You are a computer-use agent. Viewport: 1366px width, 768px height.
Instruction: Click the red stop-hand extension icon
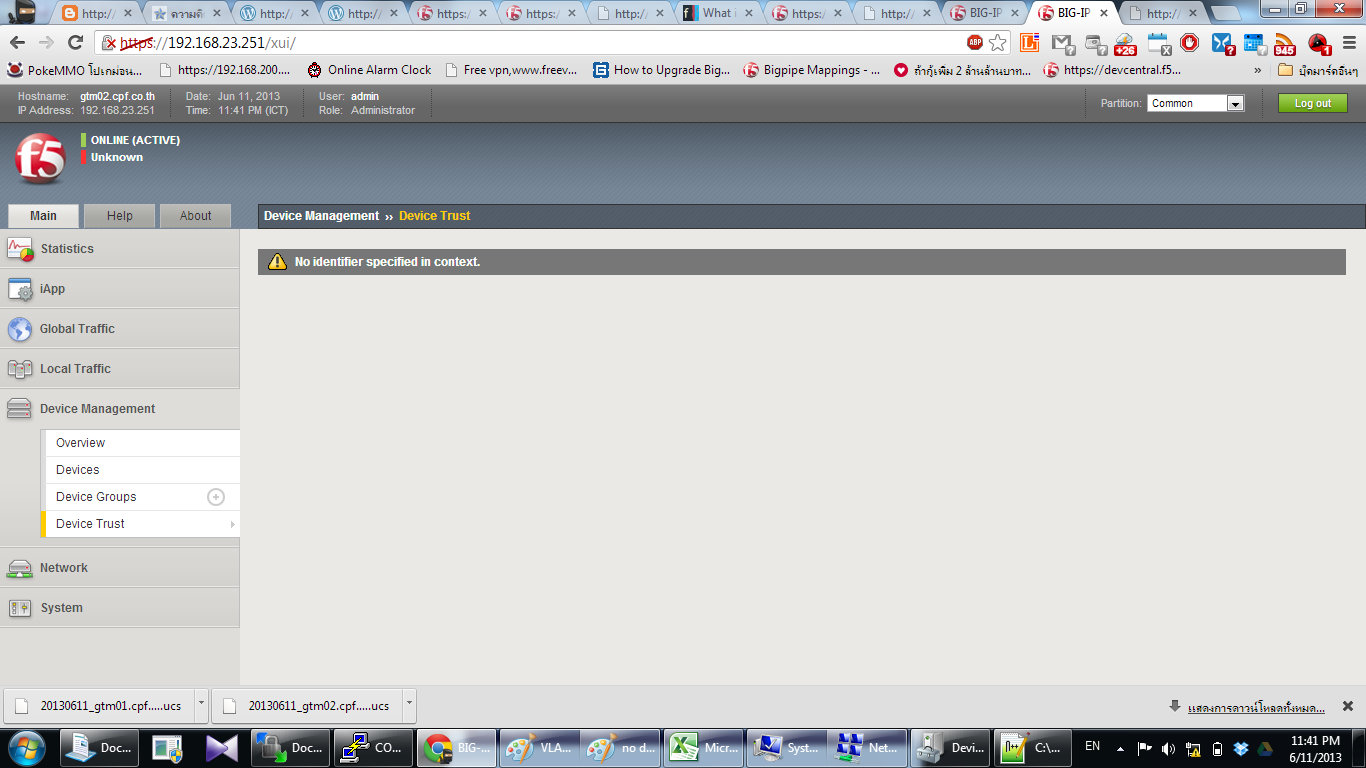(x=1189, y=42)
